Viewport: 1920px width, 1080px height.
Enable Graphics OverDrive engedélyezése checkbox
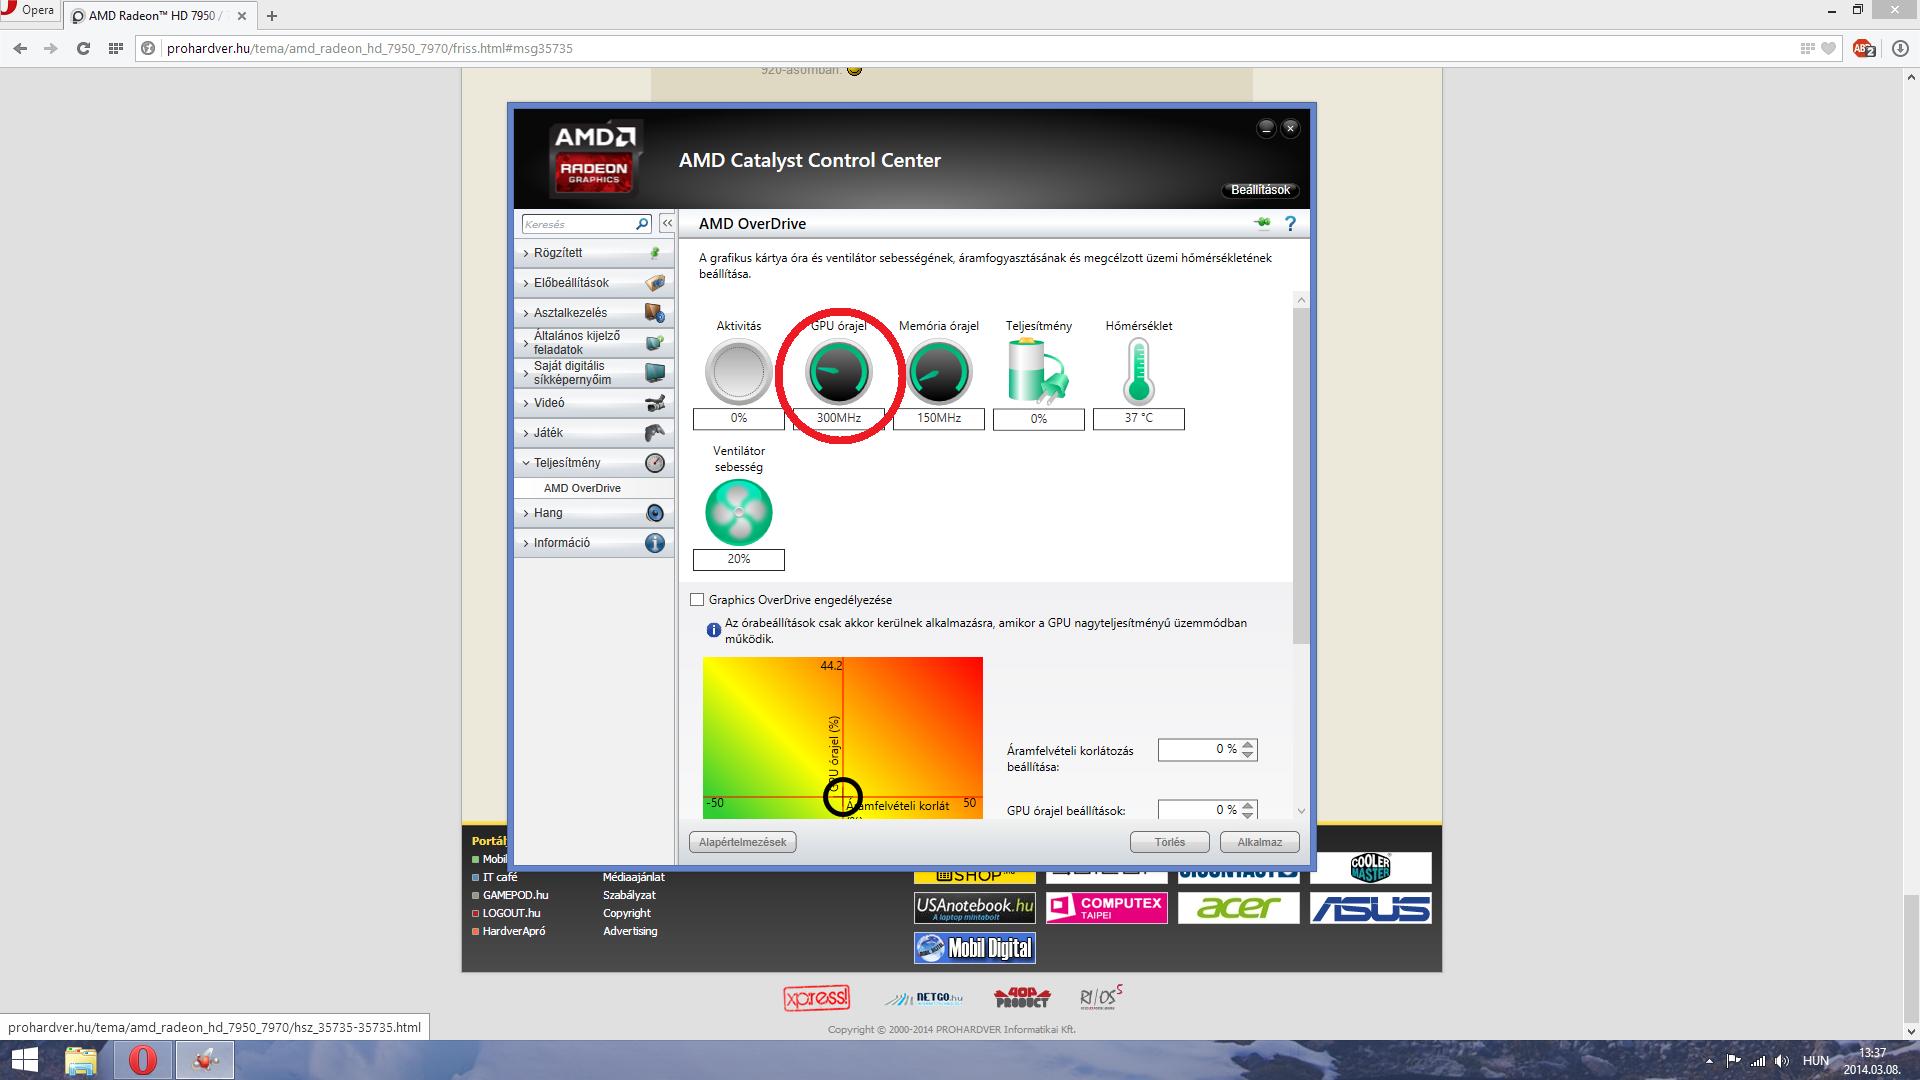pyautogui.click(x=697, y=600)
